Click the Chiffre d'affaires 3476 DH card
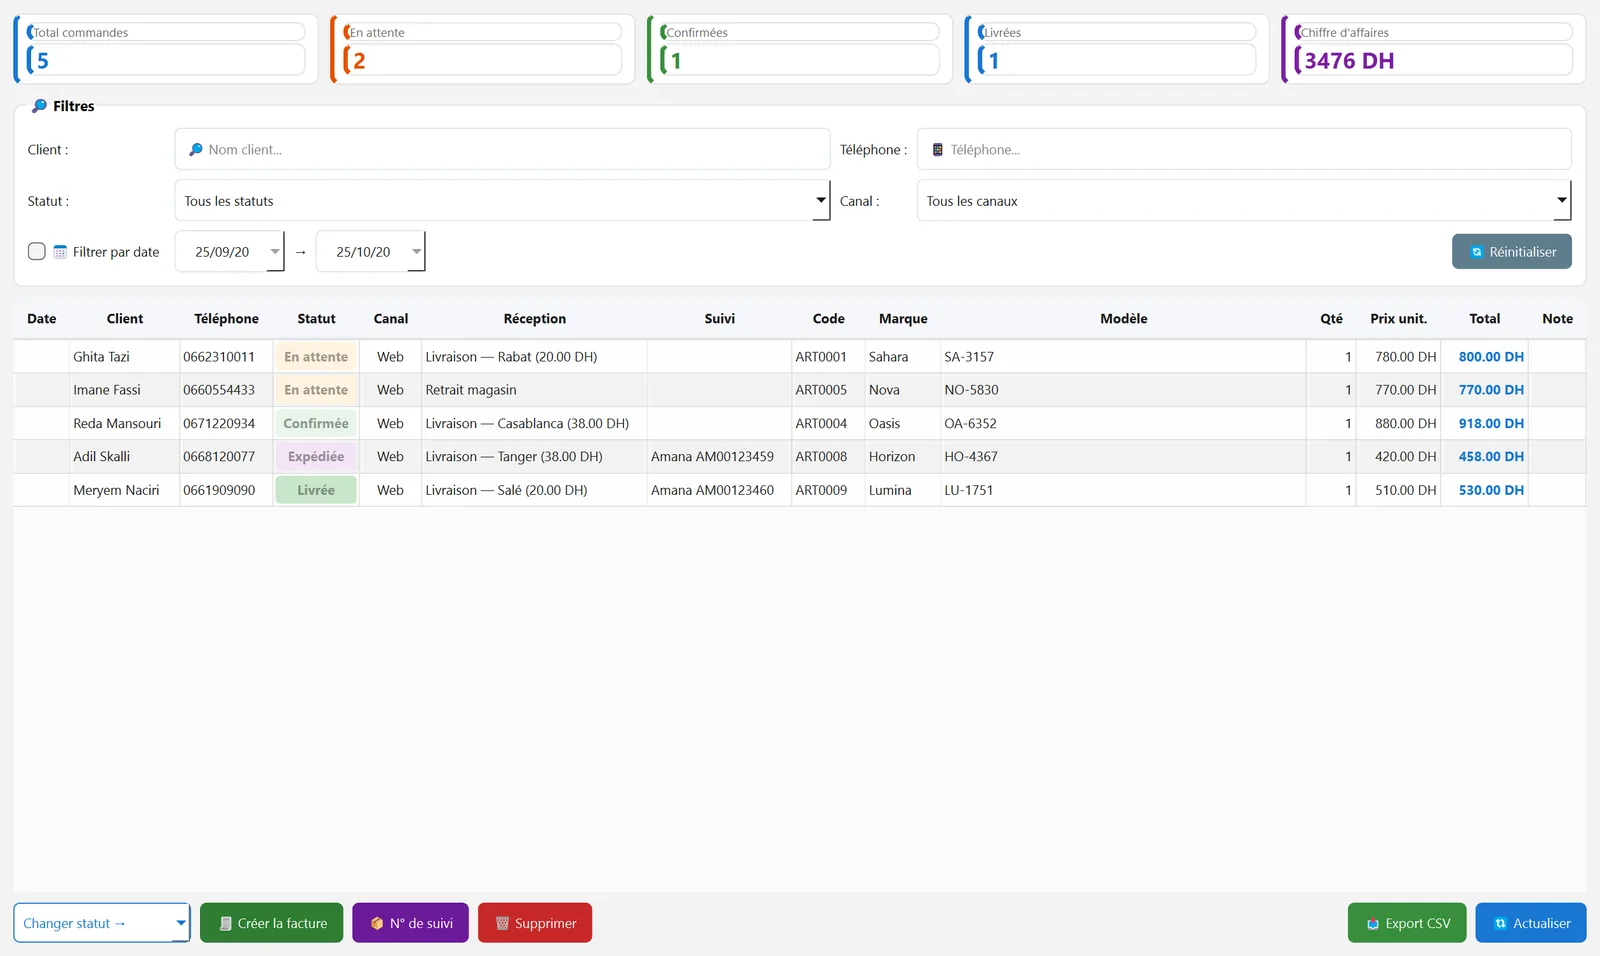 coord(1433,49)
